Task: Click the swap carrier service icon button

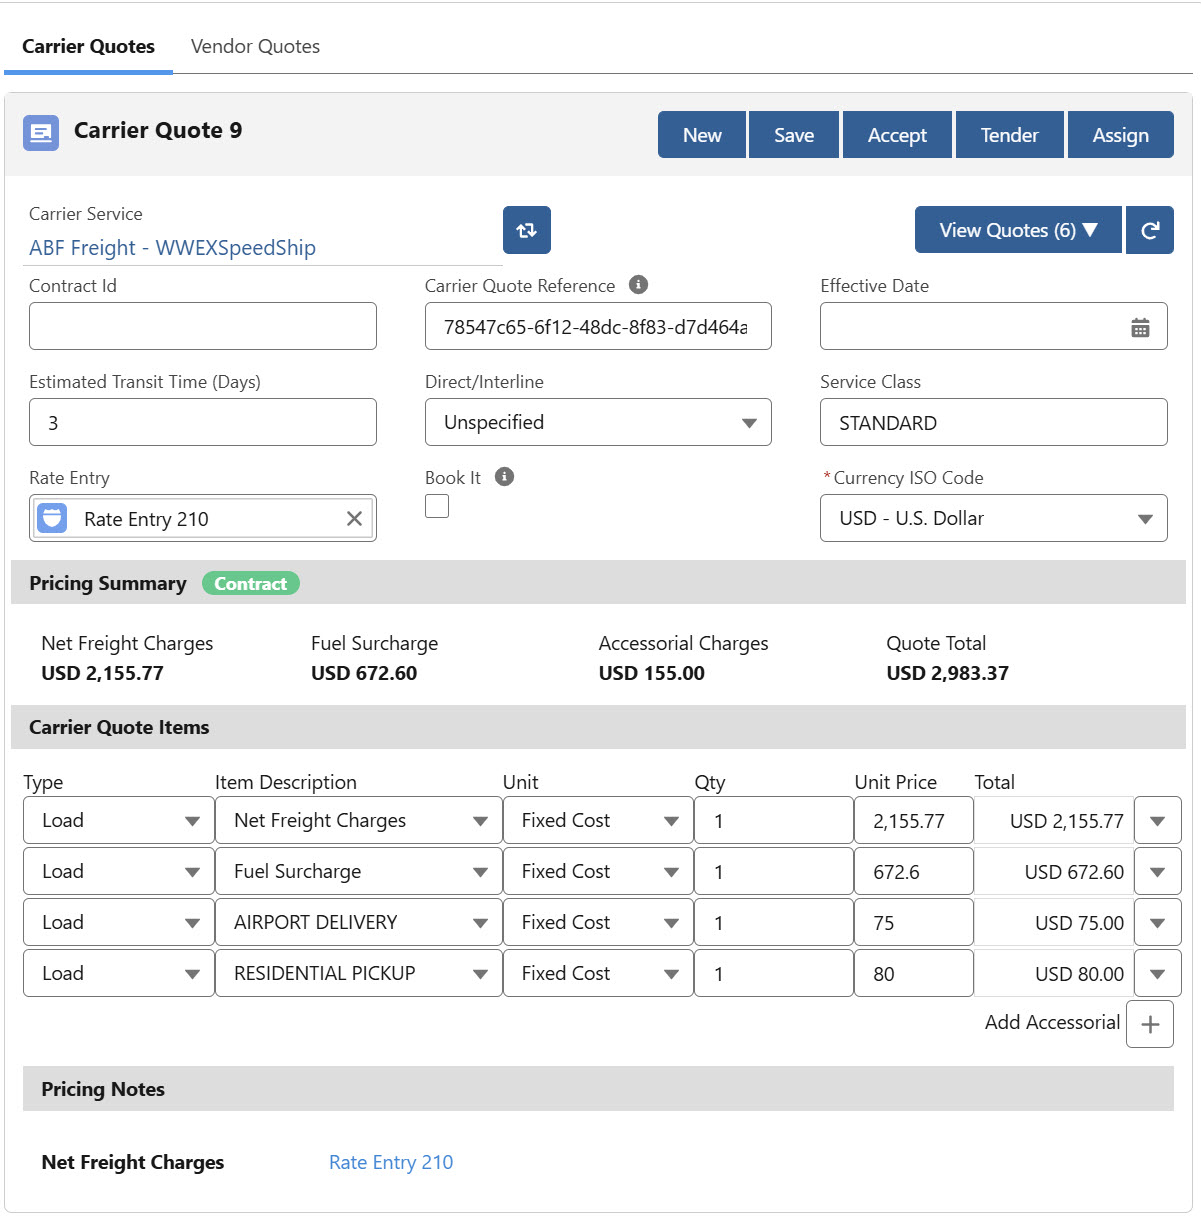Action: (x=527, y=230)
